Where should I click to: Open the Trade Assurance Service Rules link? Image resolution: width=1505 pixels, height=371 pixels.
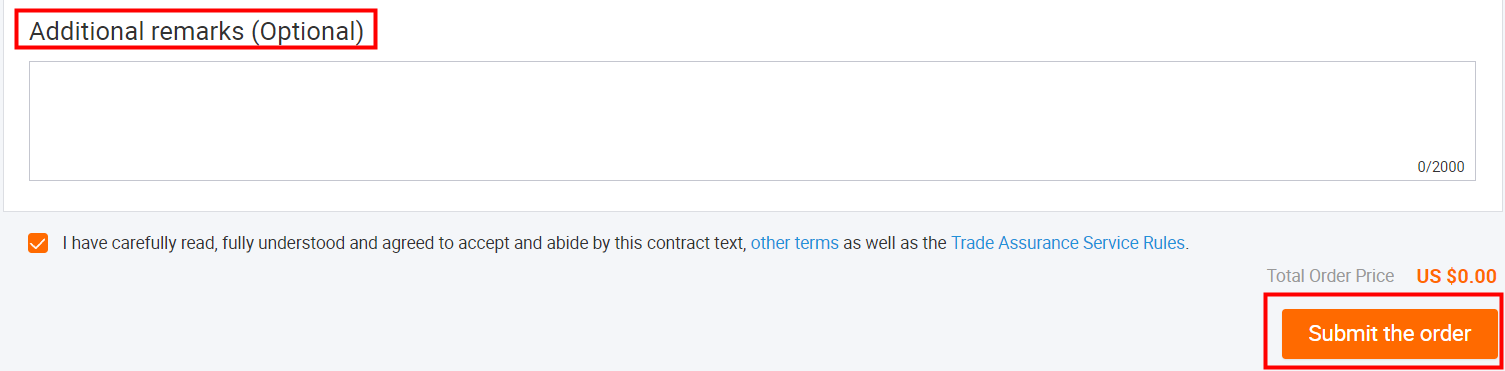pos(1070,243)
